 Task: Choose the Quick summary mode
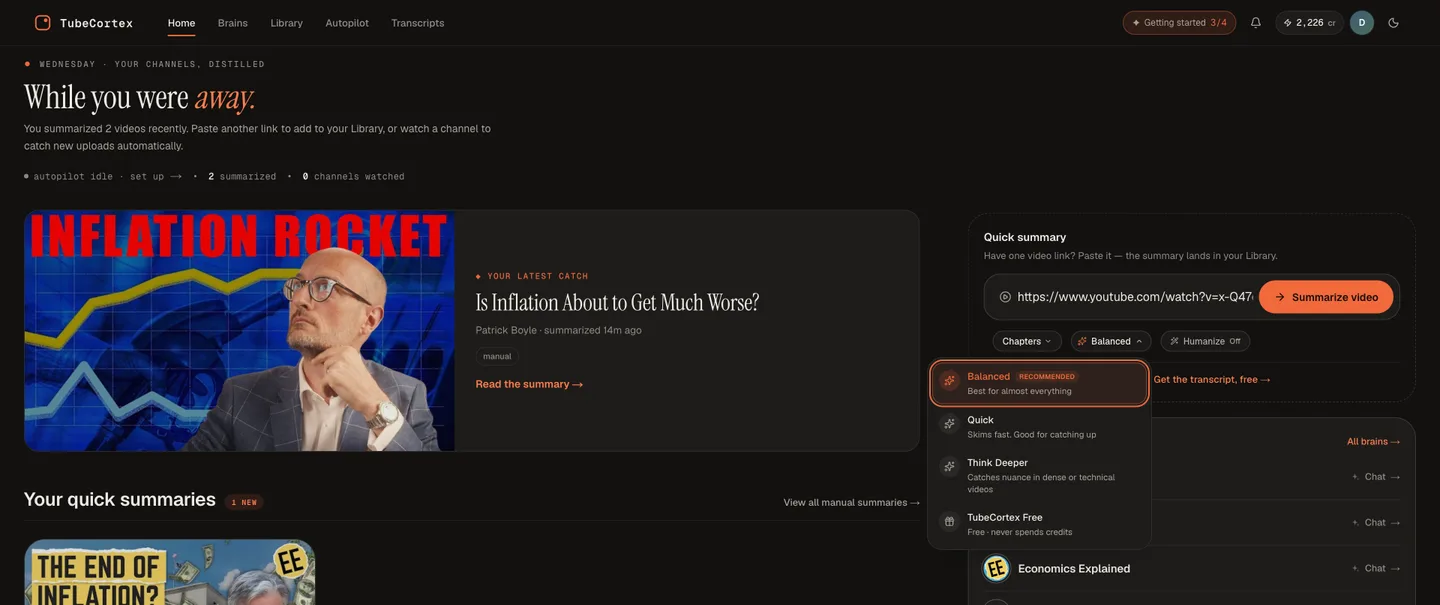[x=1039, y=427]
